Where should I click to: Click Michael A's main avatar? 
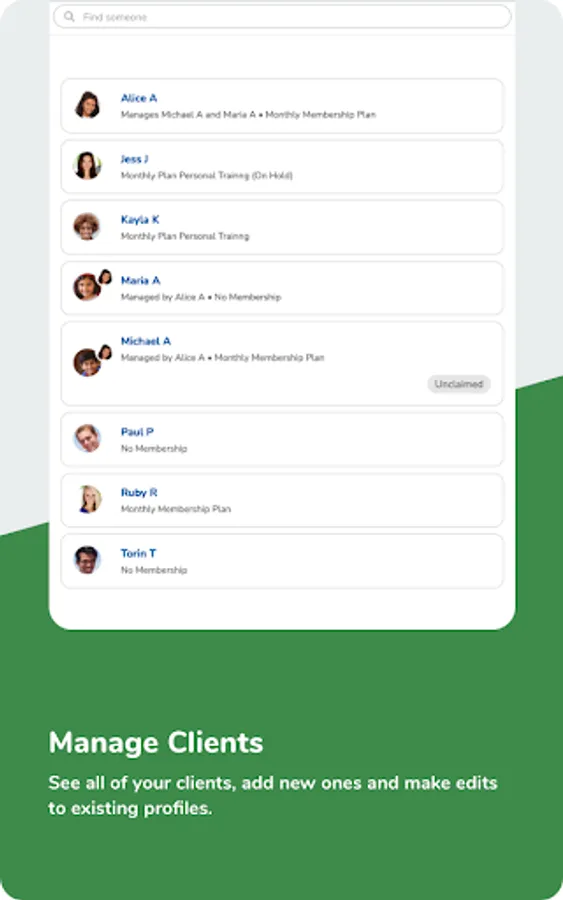tap(87, 363)
